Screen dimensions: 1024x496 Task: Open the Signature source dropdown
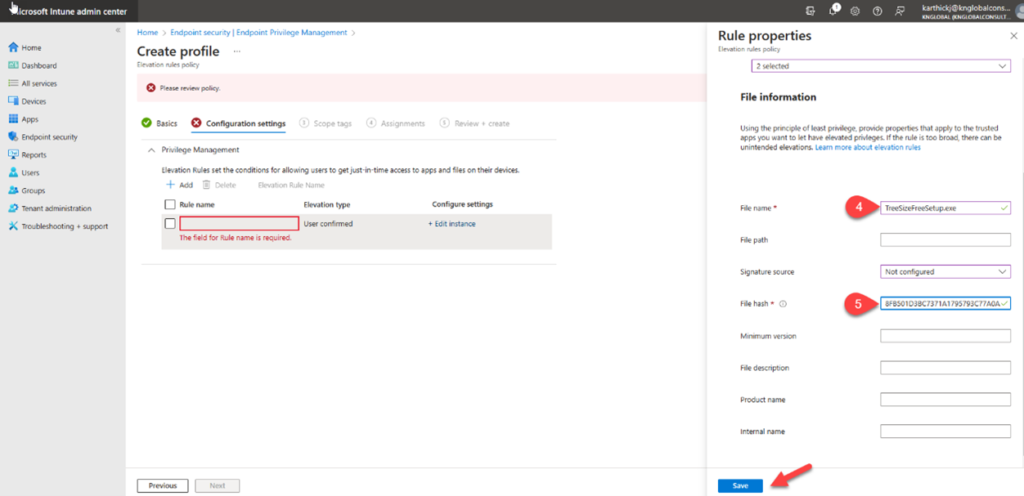pos(945,271)
